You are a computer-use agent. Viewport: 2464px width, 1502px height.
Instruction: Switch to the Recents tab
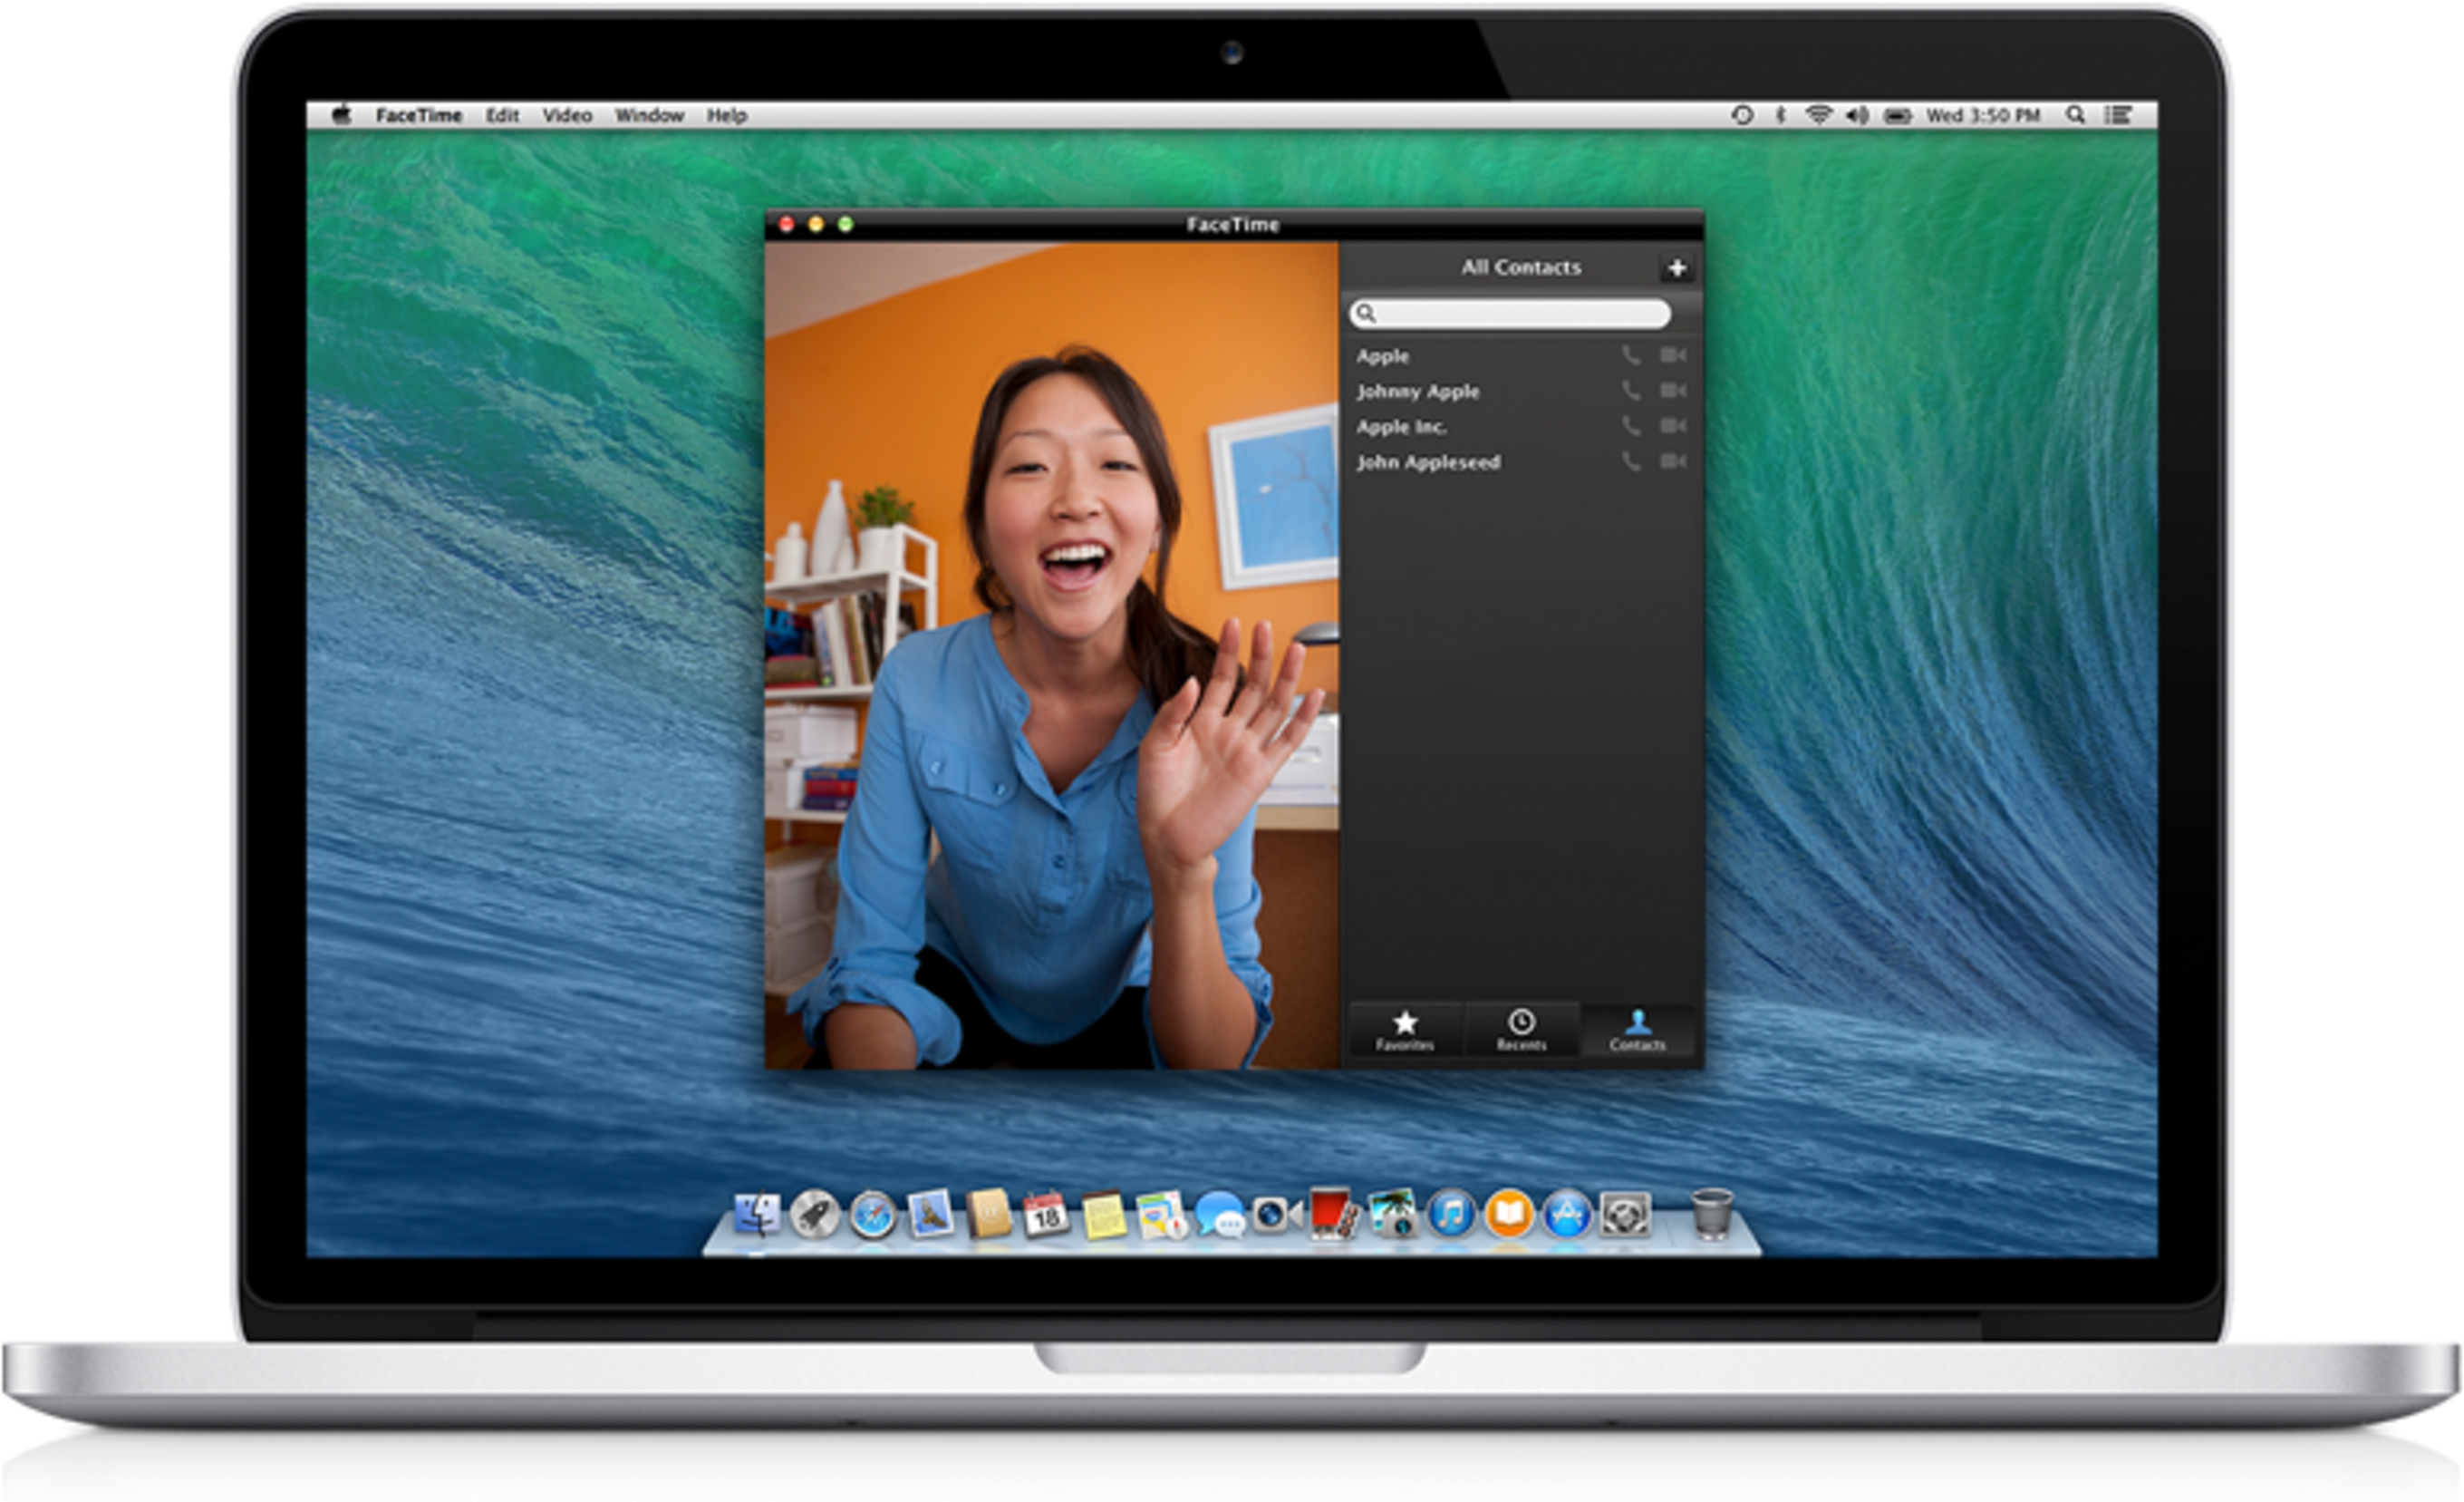coord(1521,1030)
